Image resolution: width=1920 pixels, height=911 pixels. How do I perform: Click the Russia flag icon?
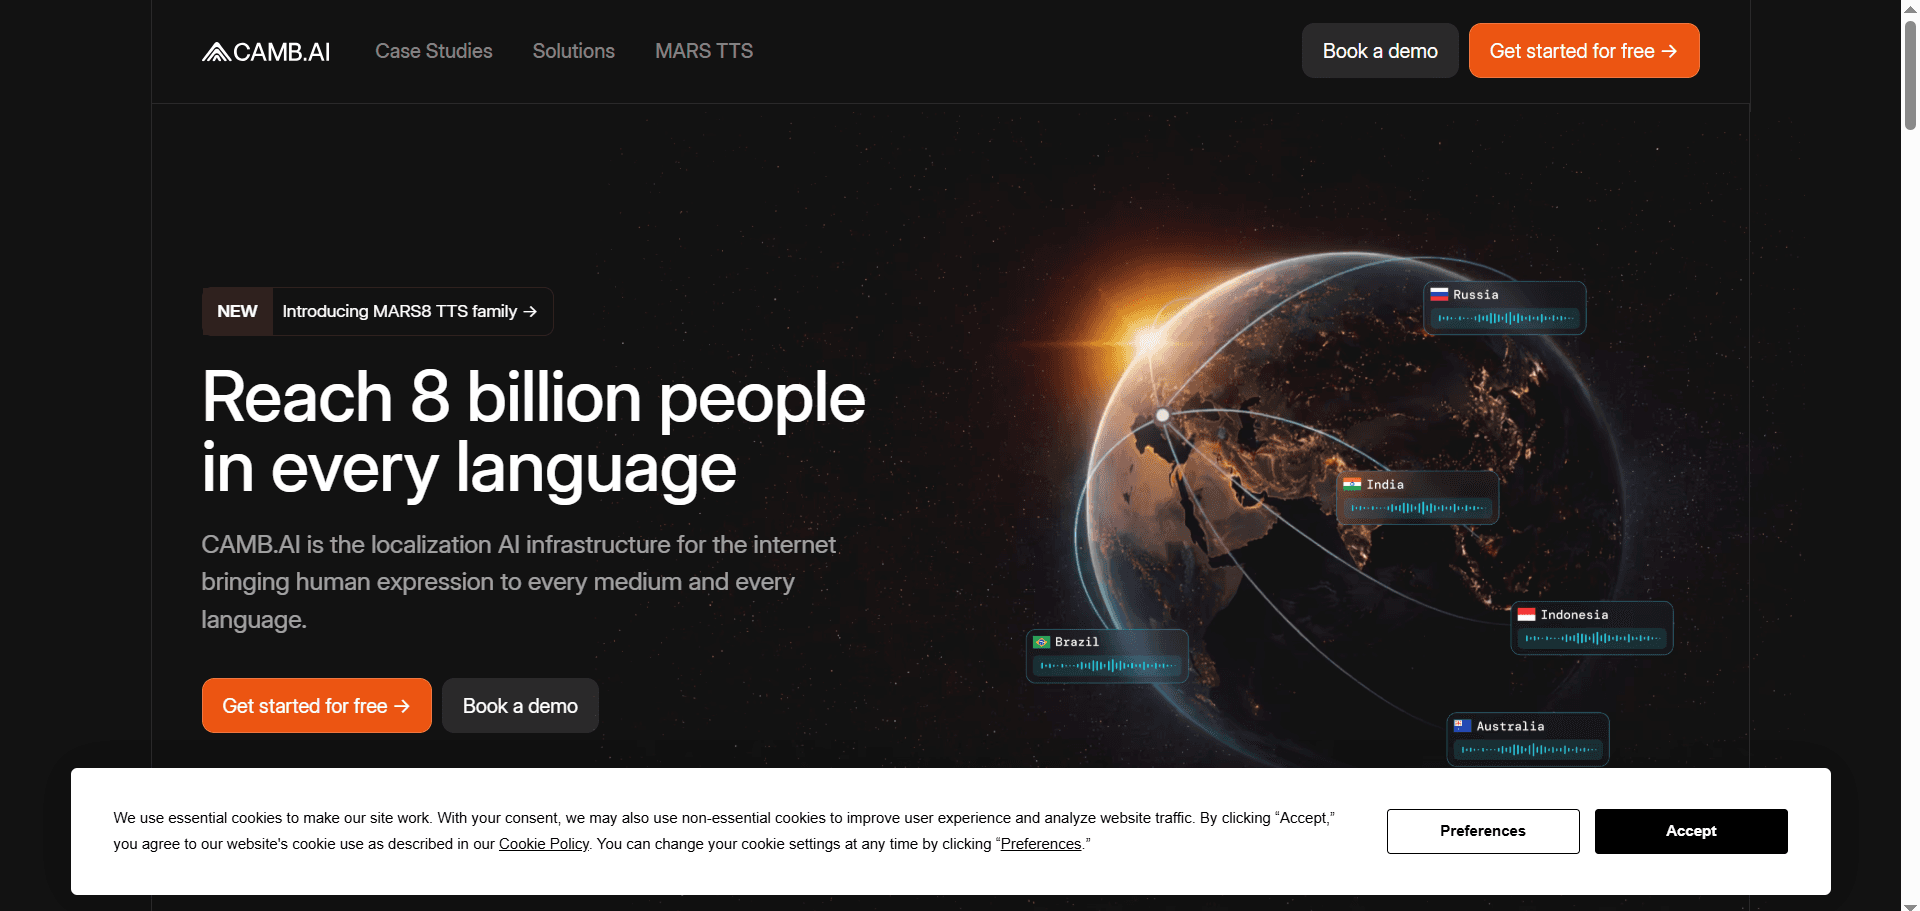click(1439, 295)
